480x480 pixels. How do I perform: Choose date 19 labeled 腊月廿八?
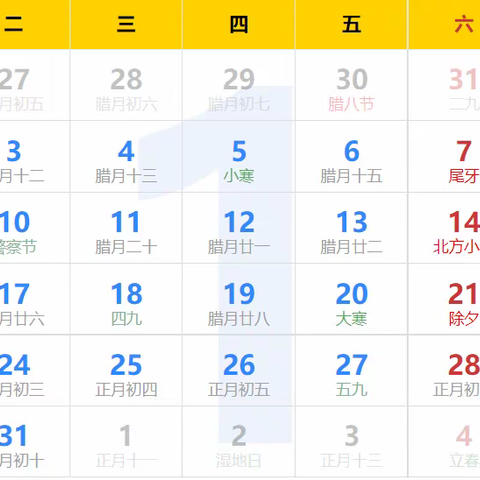pyautogui.click(x=239, y=299)
